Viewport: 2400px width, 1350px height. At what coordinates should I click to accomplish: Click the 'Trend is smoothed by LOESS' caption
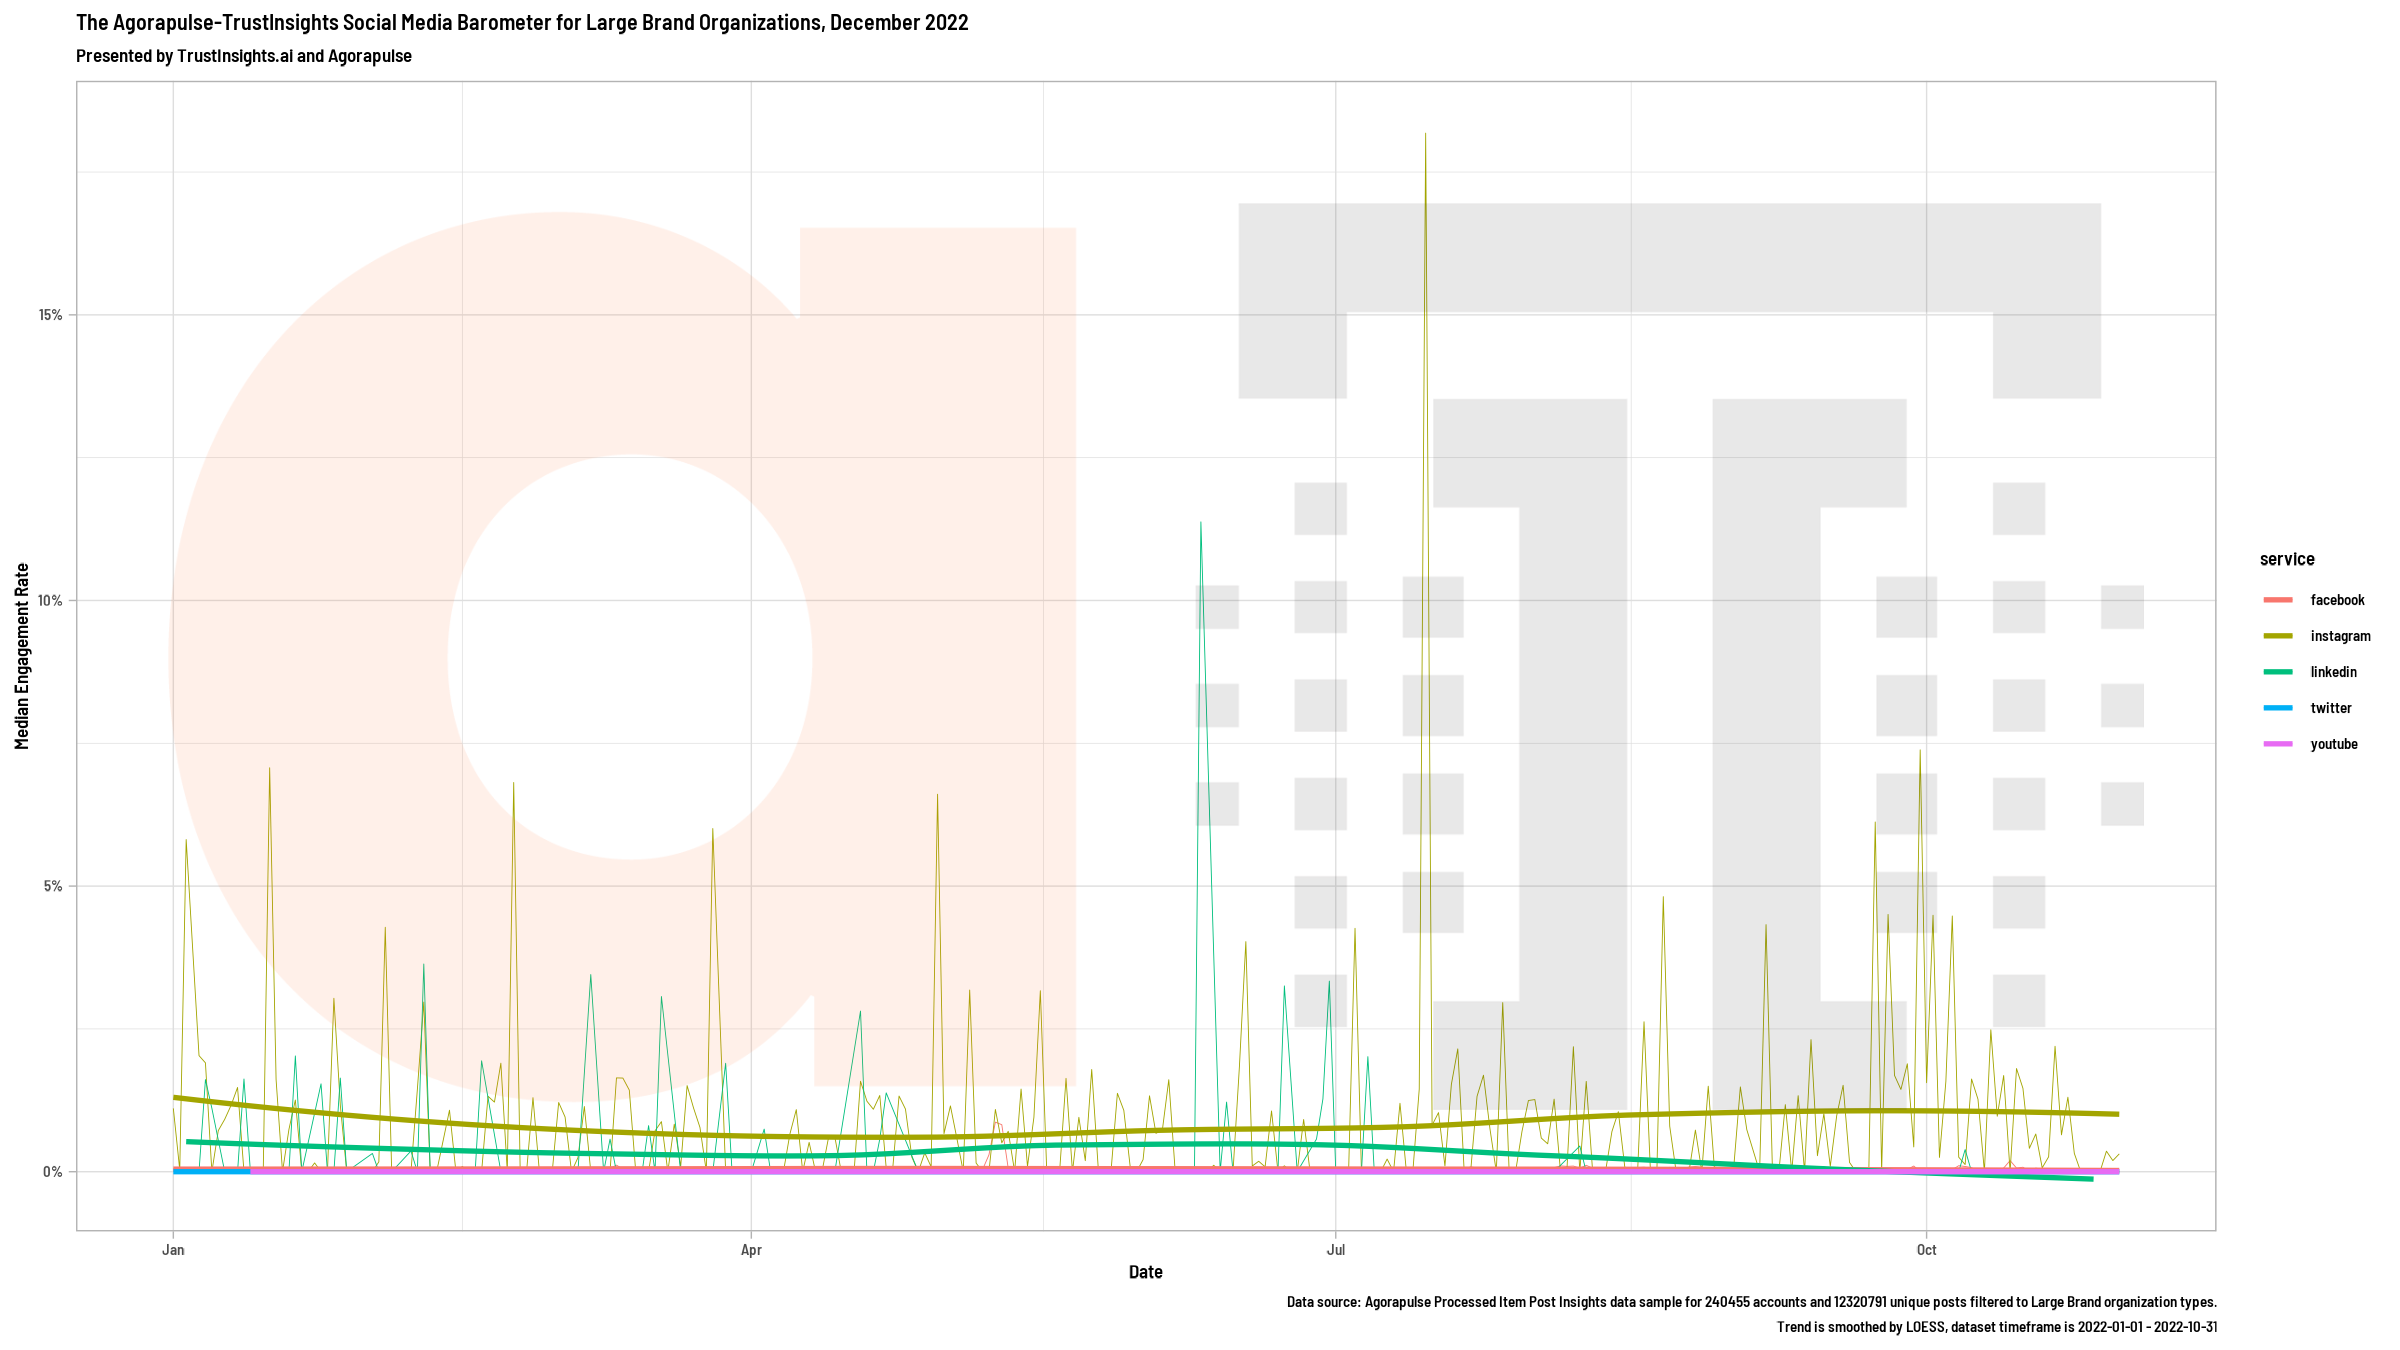click(1997, 1327)
